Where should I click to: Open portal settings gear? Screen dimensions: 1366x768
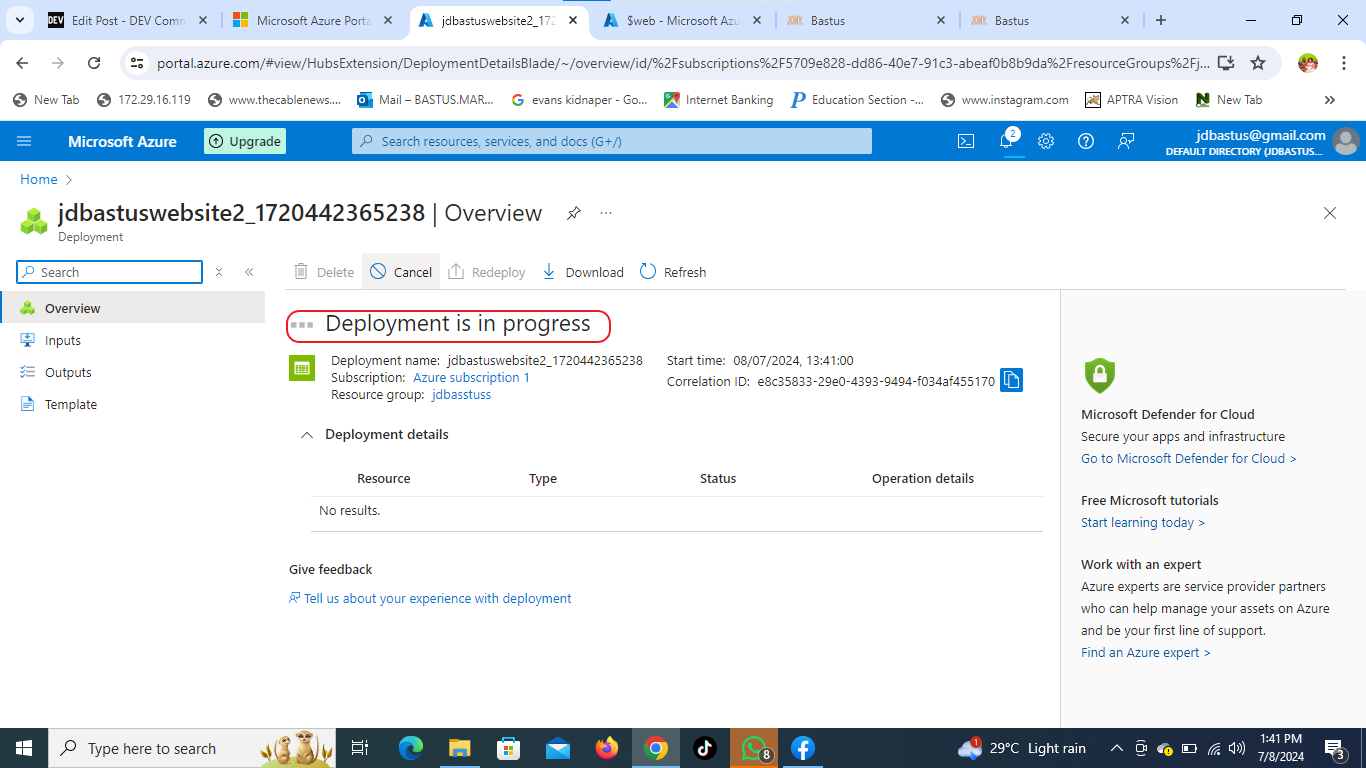tap(1046, 141)
